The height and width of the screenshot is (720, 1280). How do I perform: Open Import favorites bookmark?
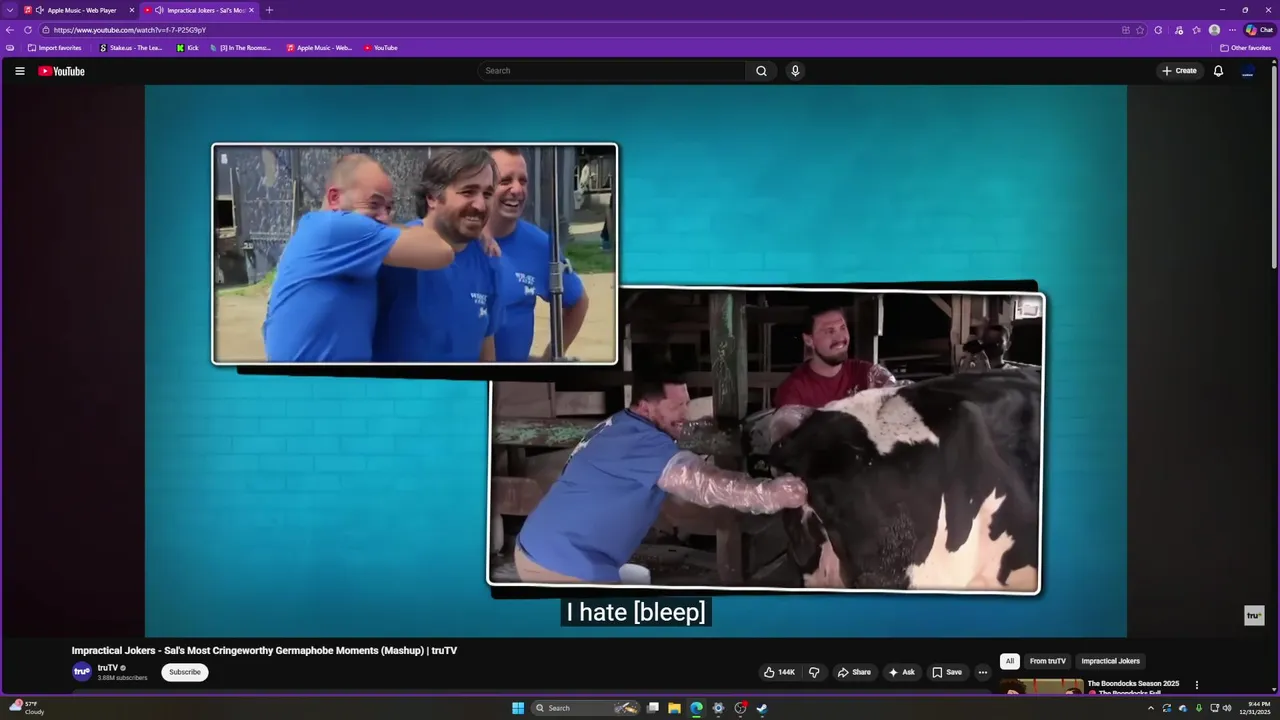[x=55, y=48]
